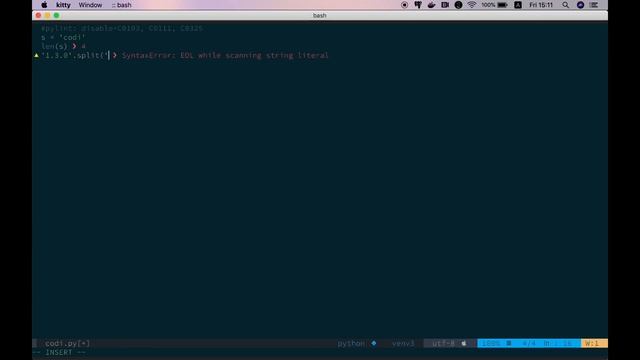Click the camera recorder menu bar icon
The height and width of the screenshot is (360, 640).
click(x=445, y=5)
